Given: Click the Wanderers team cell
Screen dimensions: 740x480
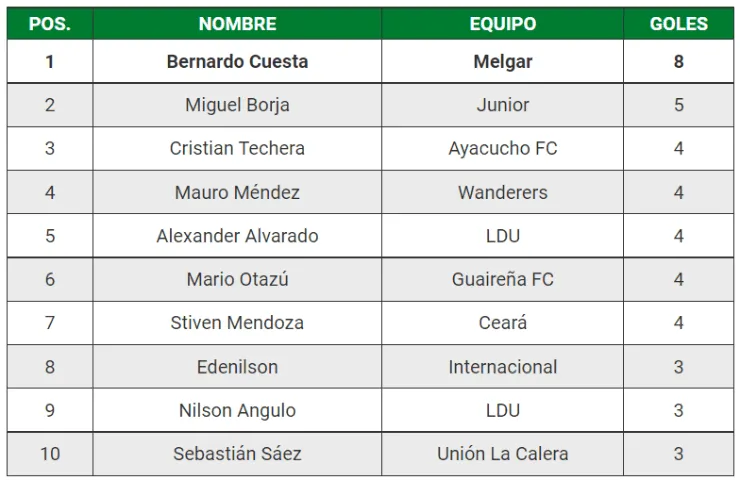Looking at the screenshot, I should [502, 192].
